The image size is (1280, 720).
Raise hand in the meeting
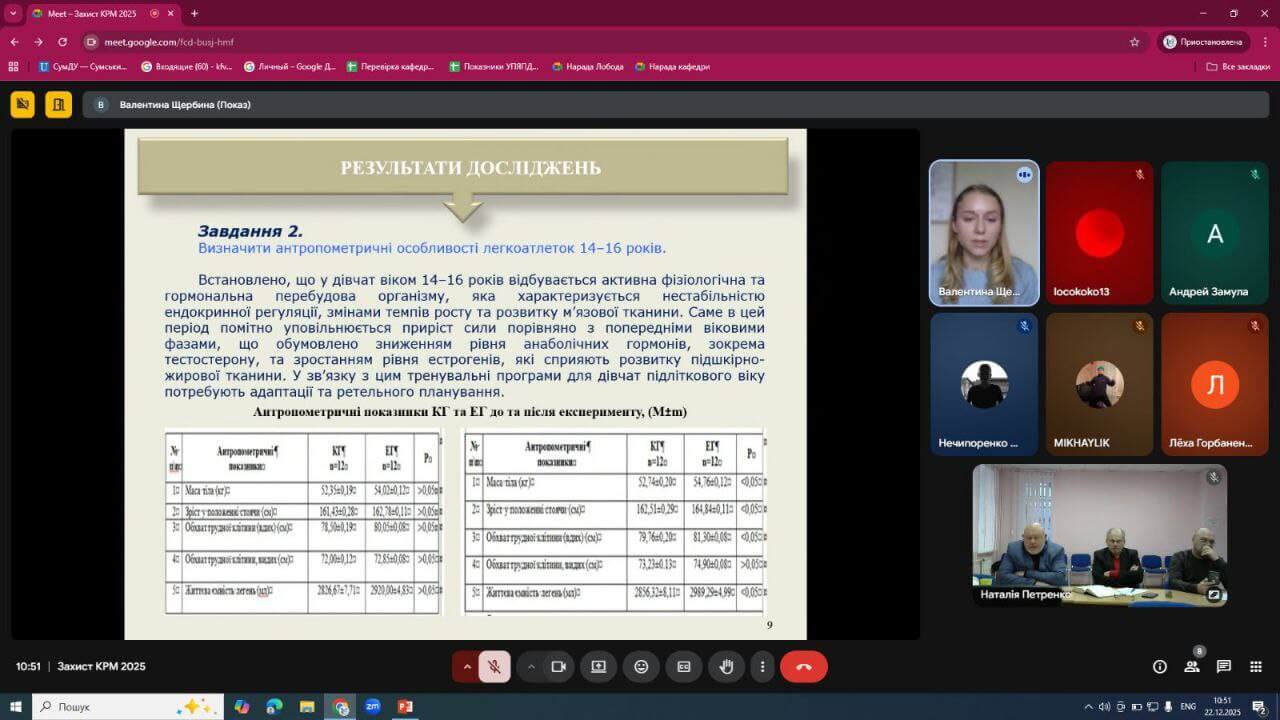pyautogui.click(x=726, y=667)
